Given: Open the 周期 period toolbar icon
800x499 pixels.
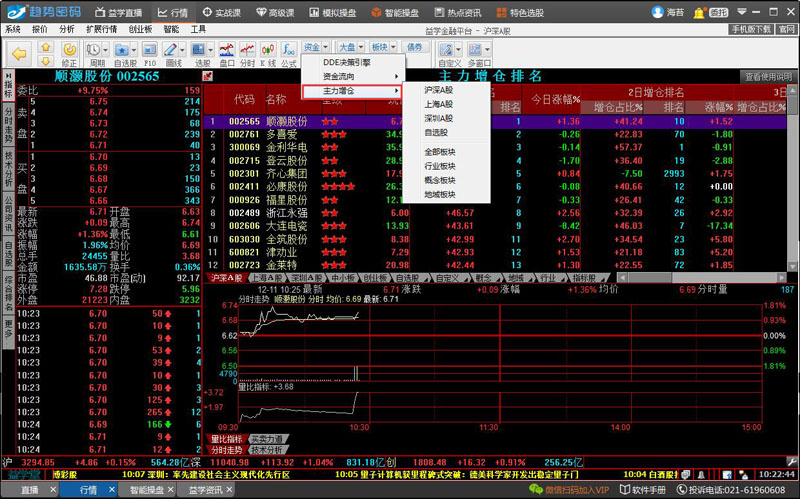Looking at the screenshot, I should [97, 55].
